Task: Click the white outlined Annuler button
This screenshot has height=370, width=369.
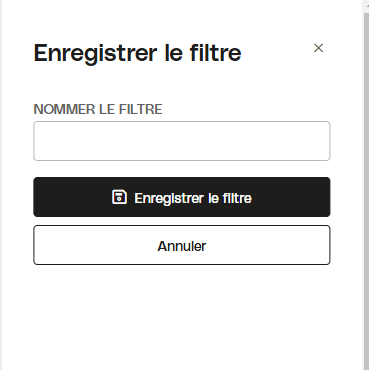Action: click(x=182, y=245)
